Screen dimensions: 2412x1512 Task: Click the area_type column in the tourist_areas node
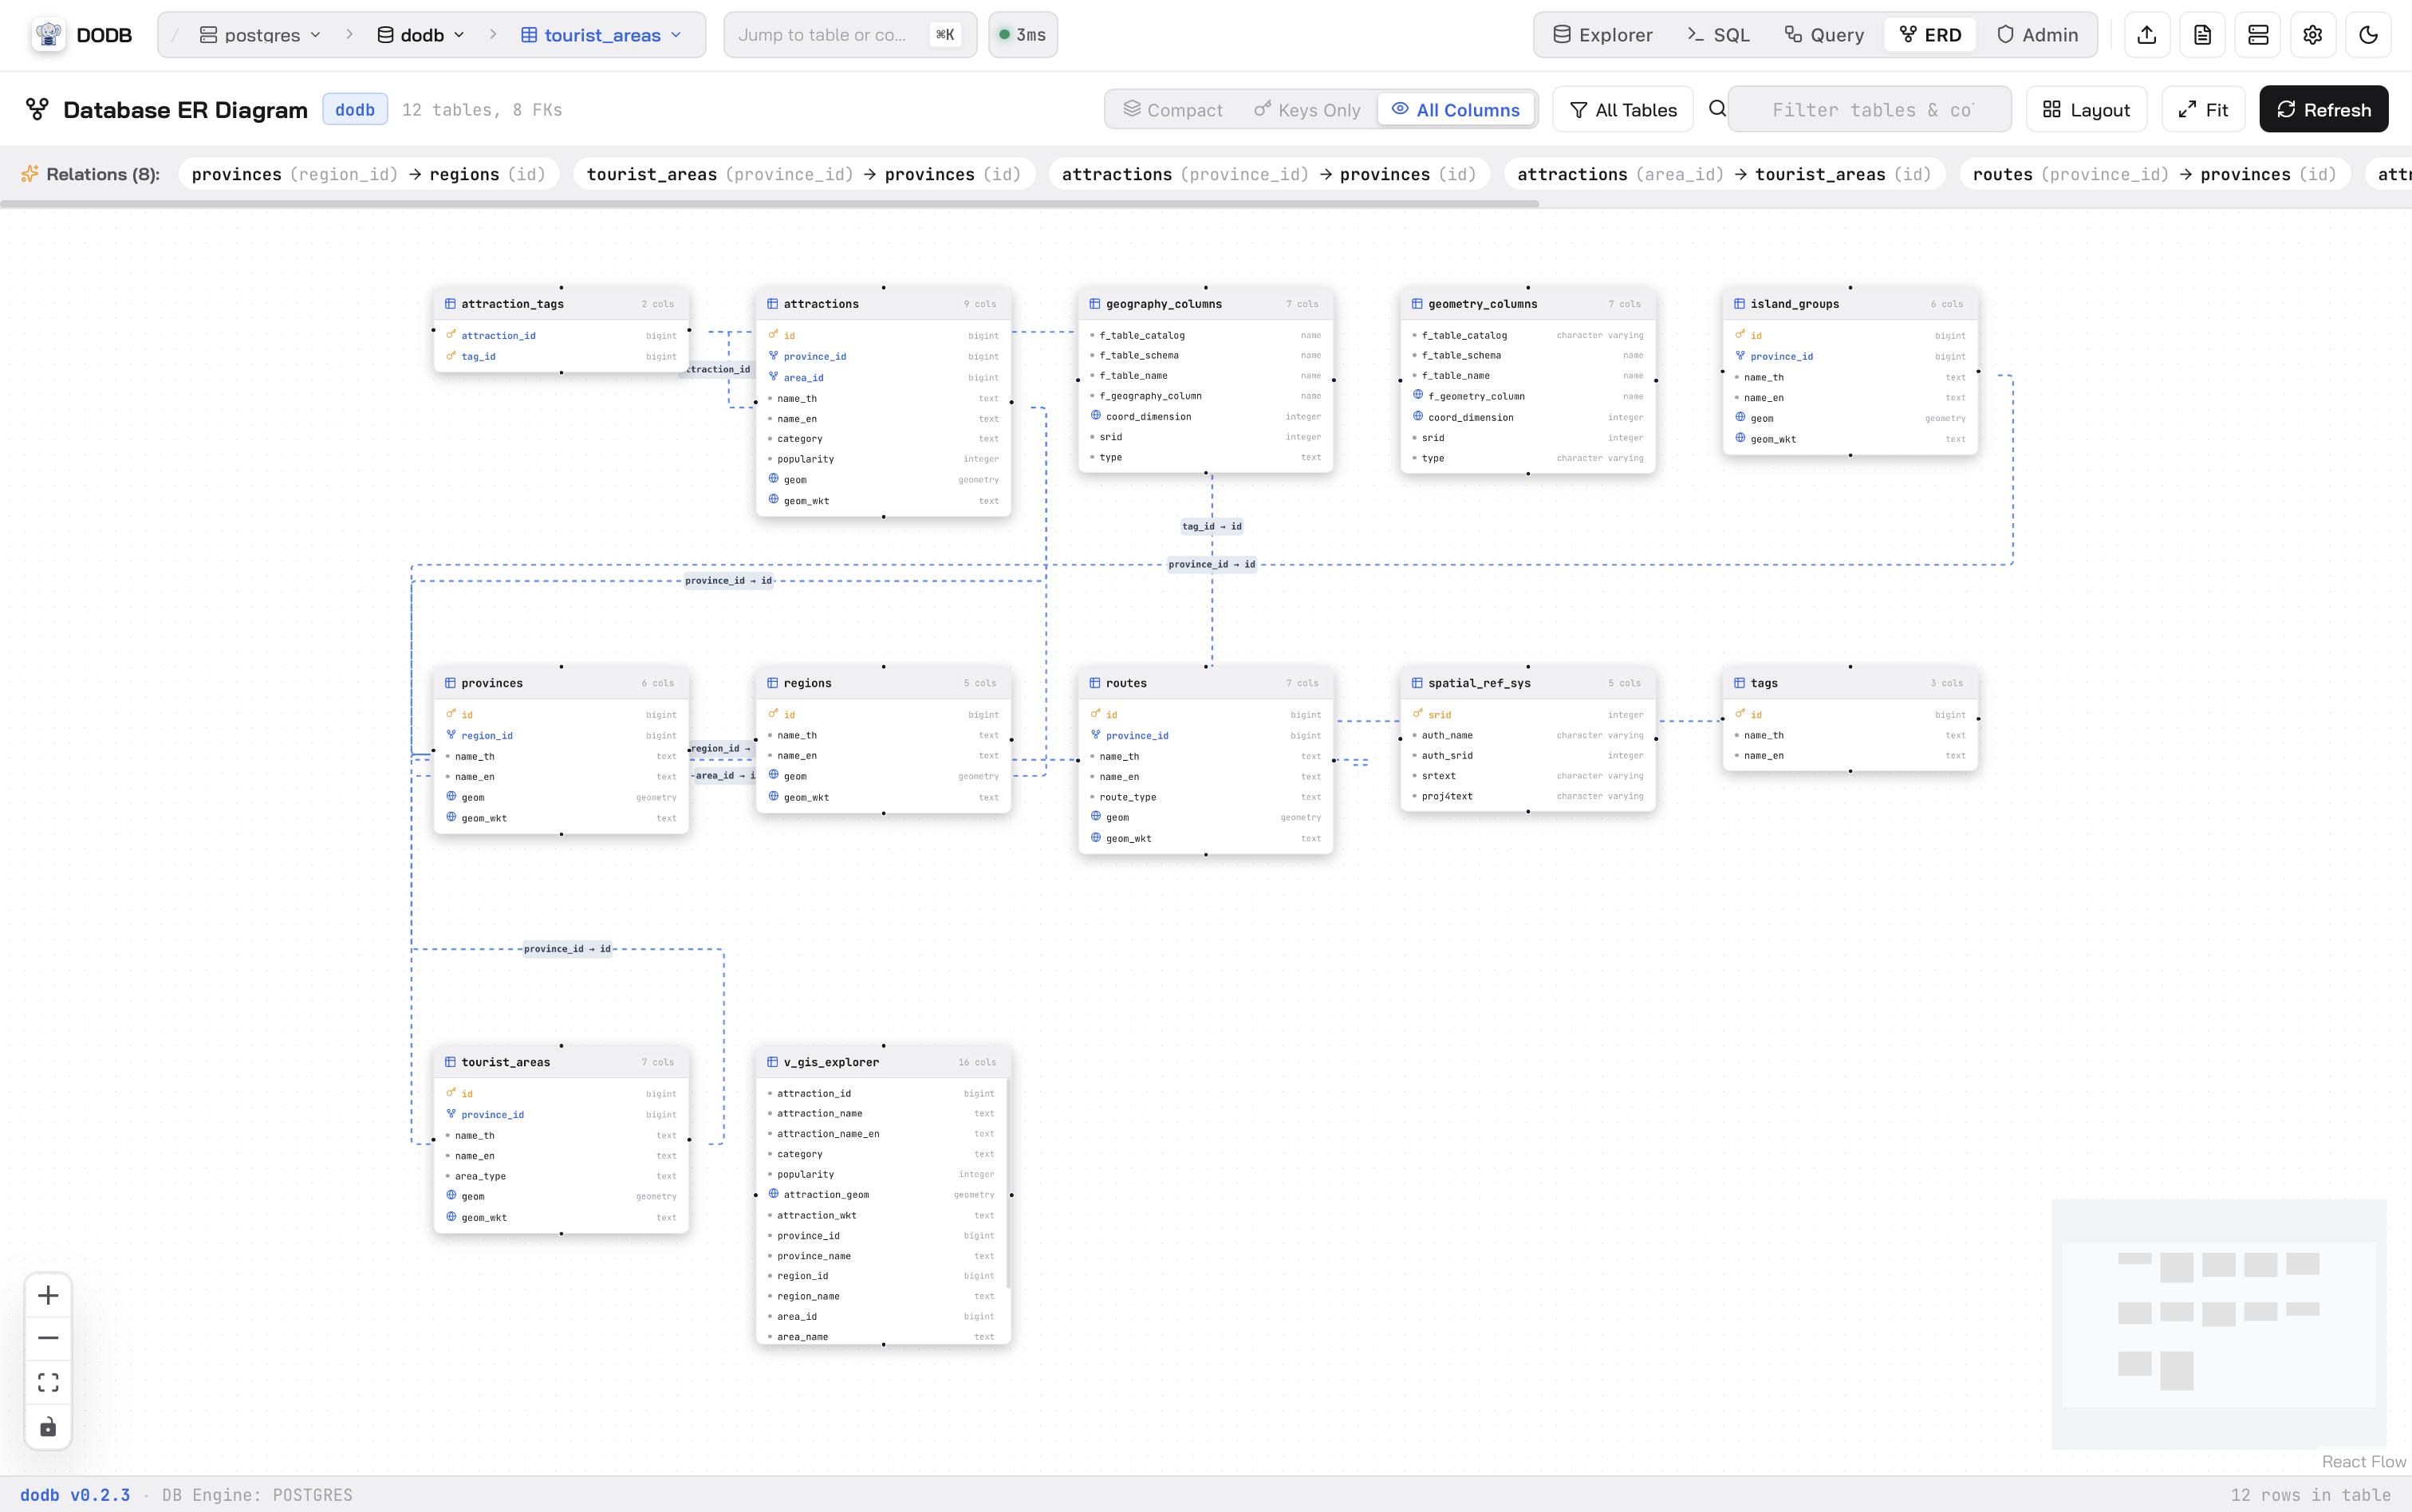561,1176
